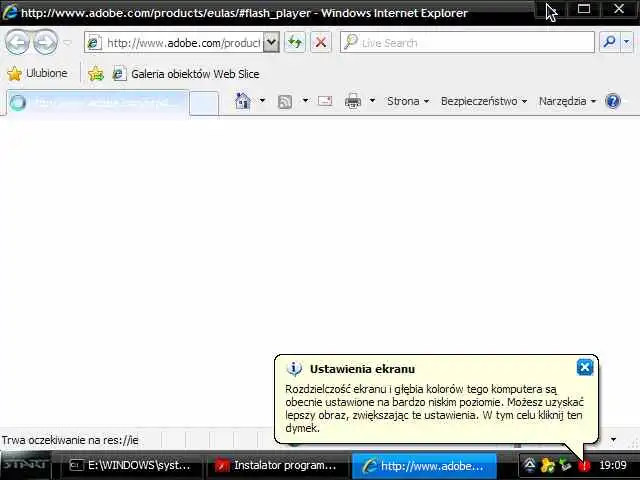
Task: Click the Ustawienia ekranu balloon text
Action: [434, 408]
